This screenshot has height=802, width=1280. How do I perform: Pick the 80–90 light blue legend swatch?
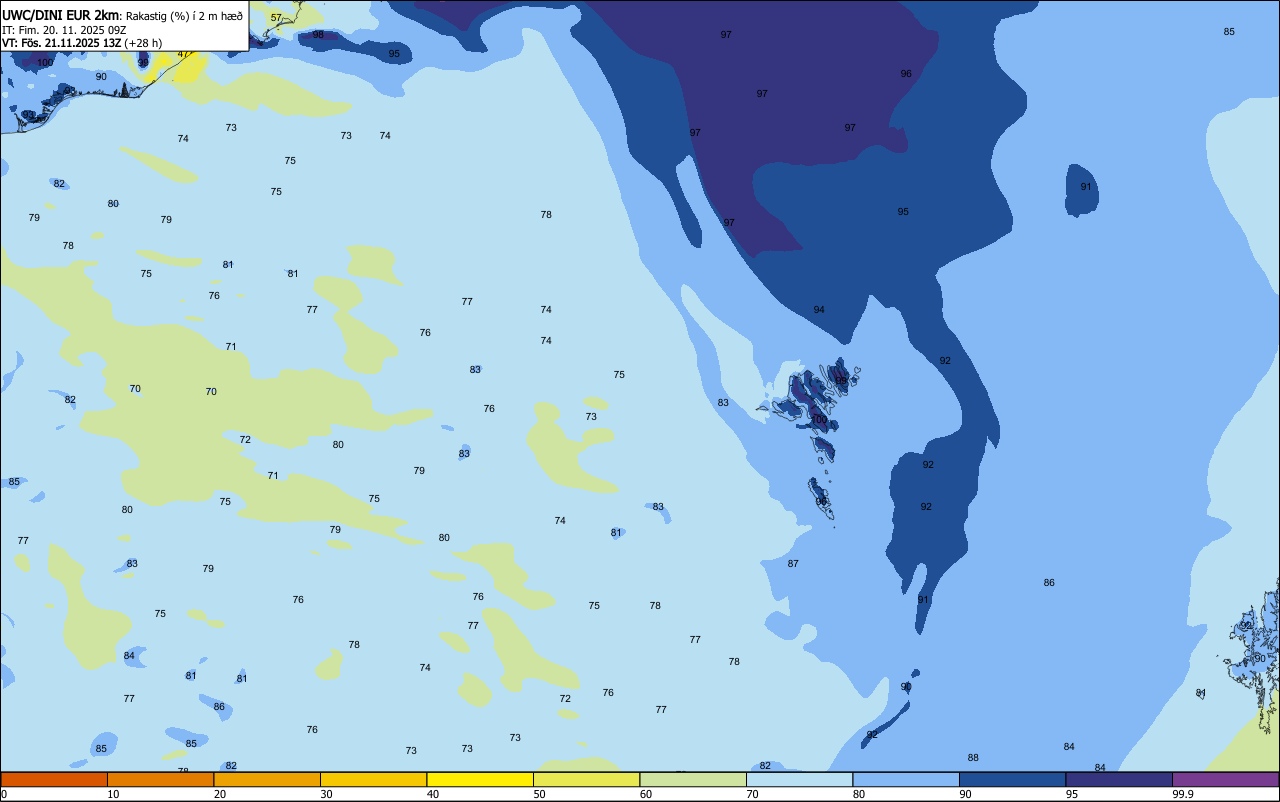[906, 779]
